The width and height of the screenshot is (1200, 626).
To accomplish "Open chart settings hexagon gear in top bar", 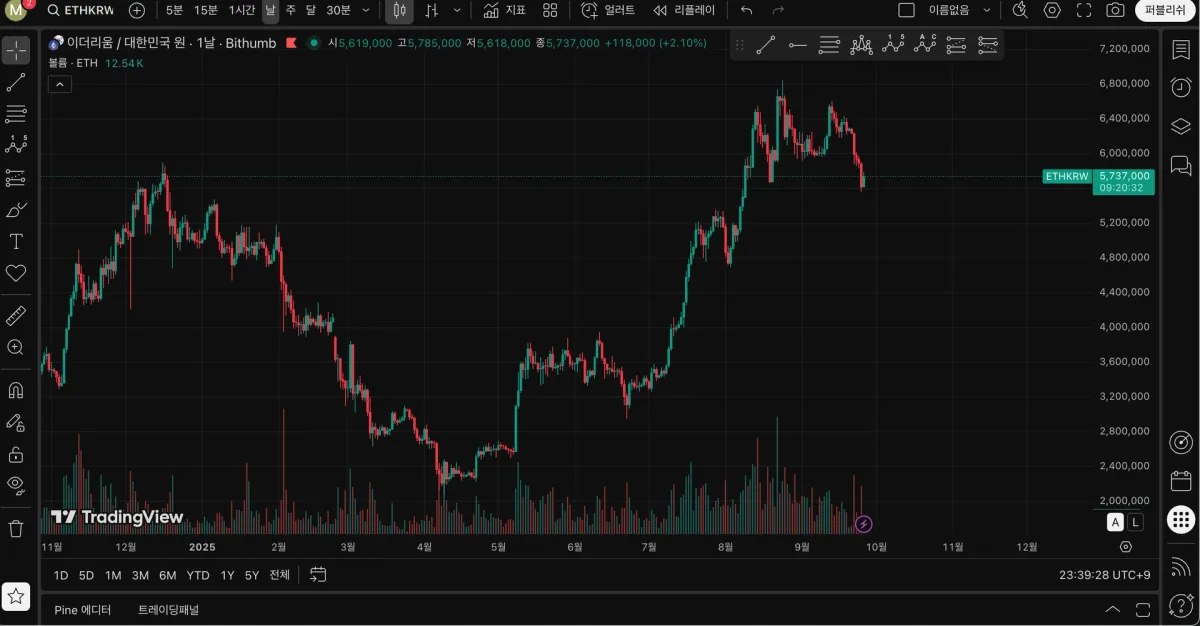I will click(1052, 10).
